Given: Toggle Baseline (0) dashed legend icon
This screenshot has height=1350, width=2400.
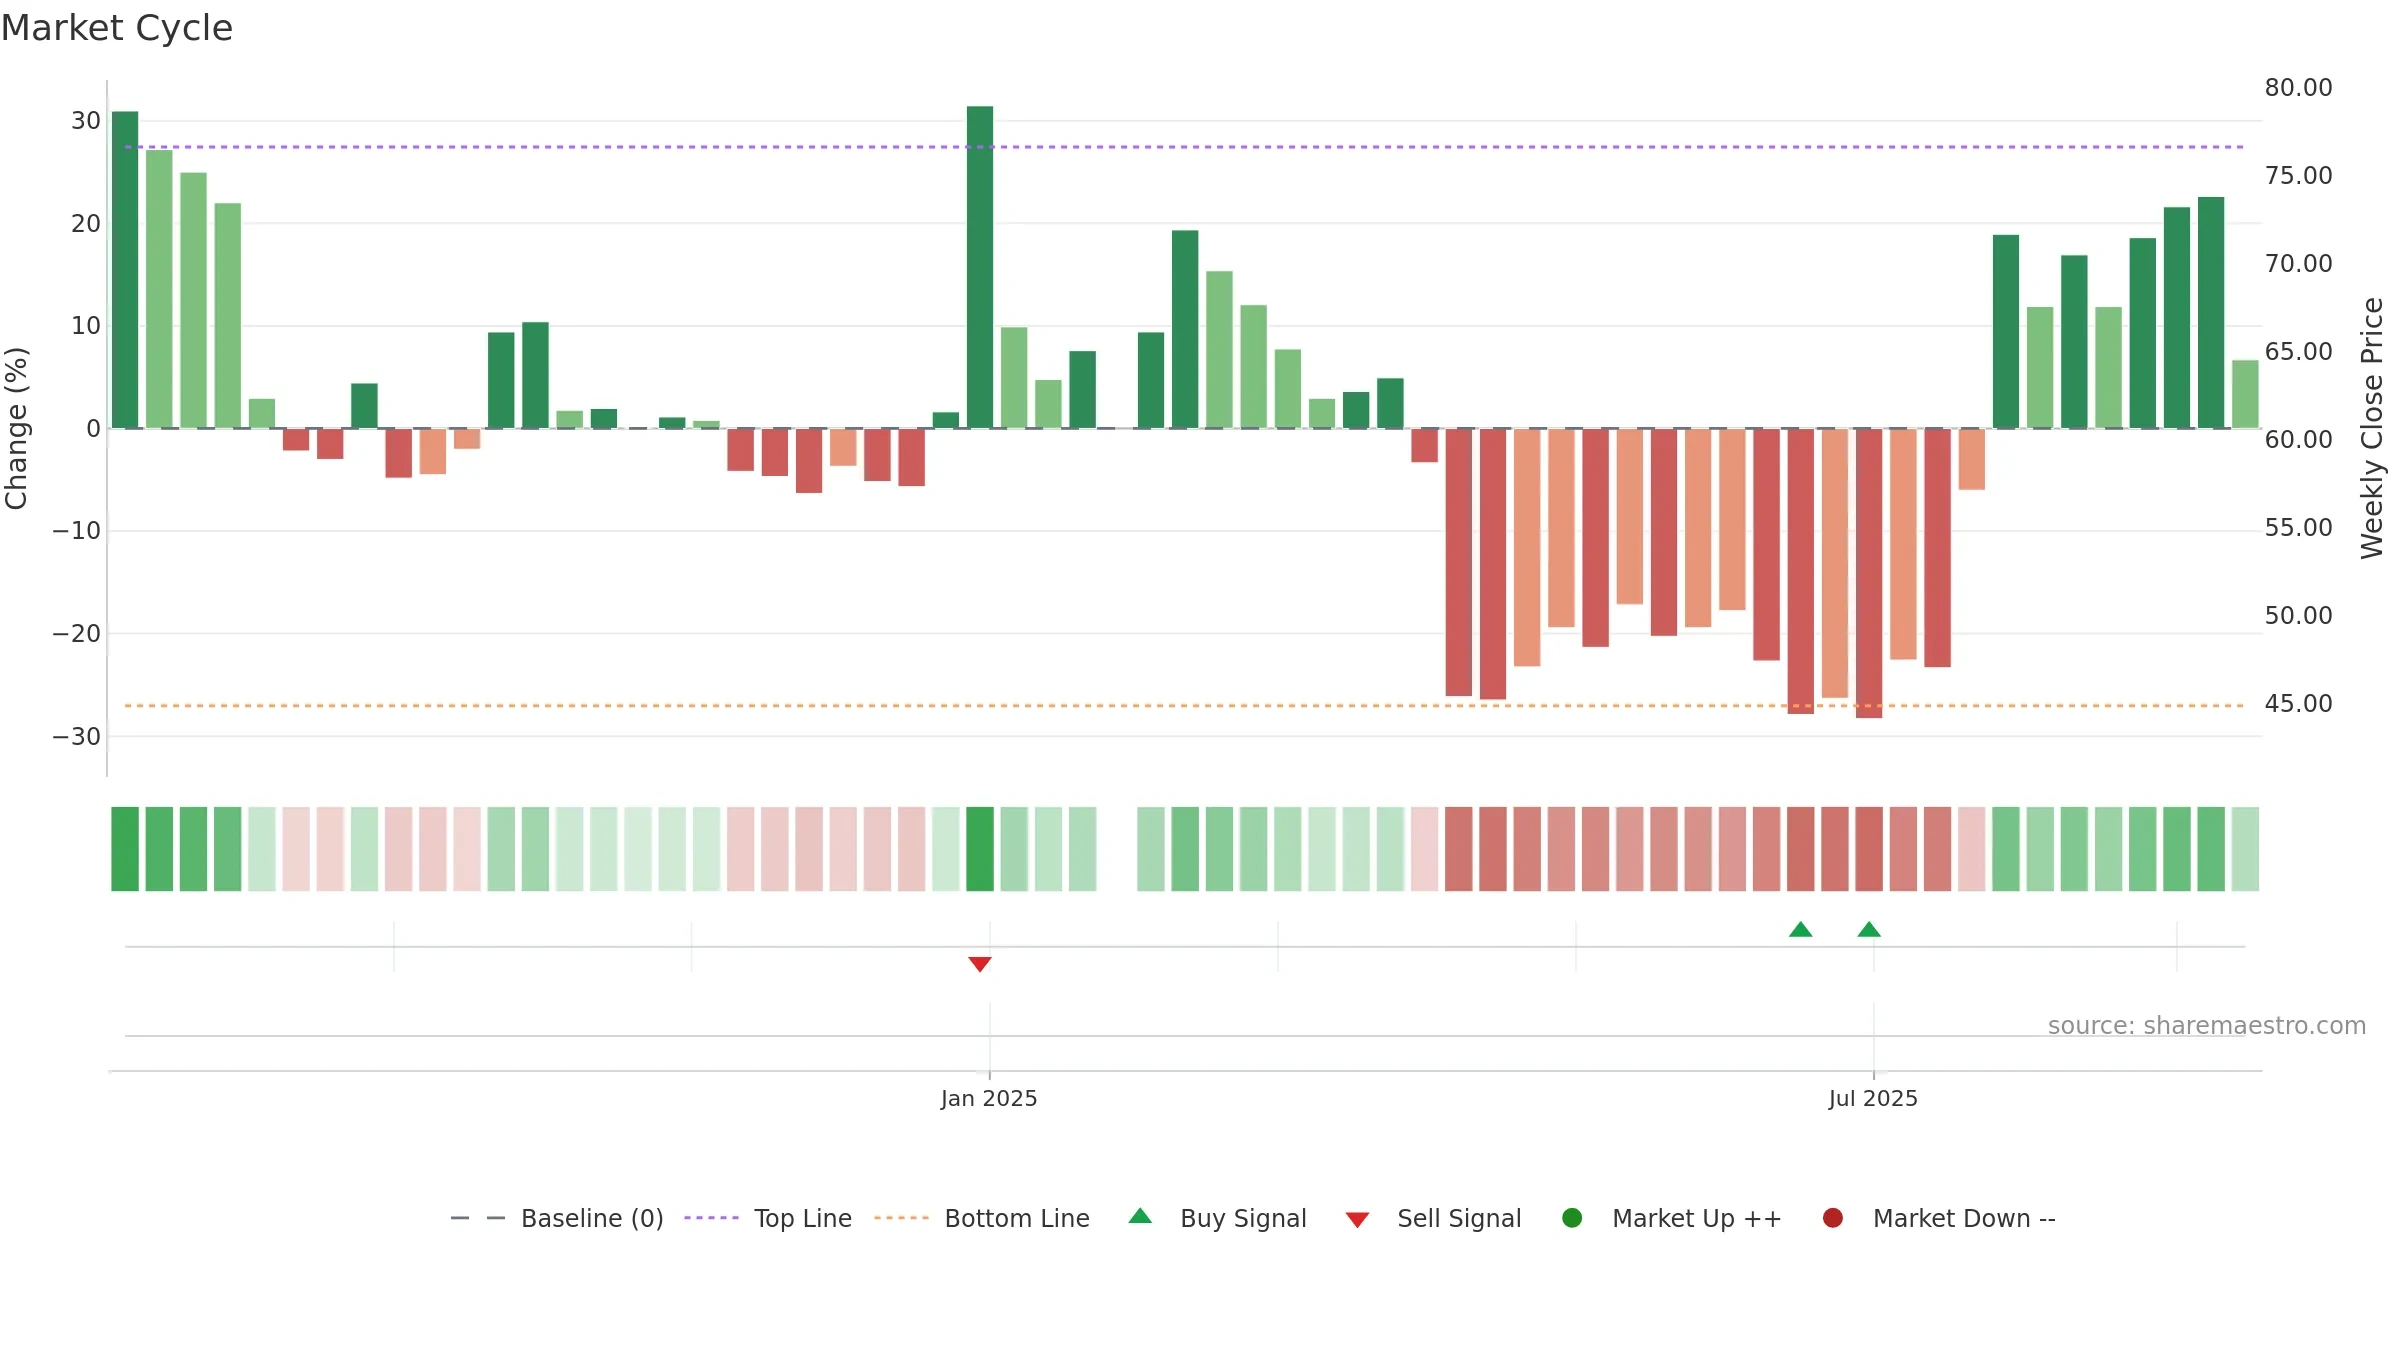Looking at the screenshot, I should click(478, 1218).
